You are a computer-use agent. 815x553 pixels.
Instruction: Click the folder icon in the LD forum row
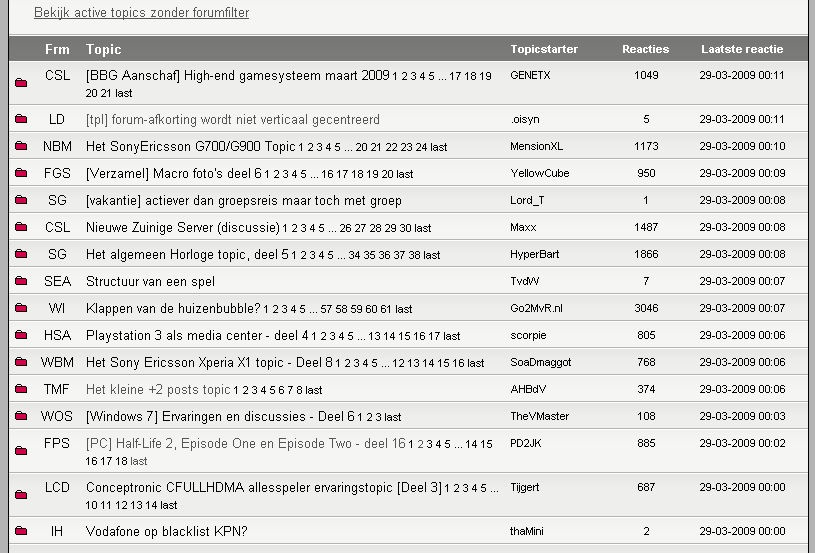click(20, 119)
